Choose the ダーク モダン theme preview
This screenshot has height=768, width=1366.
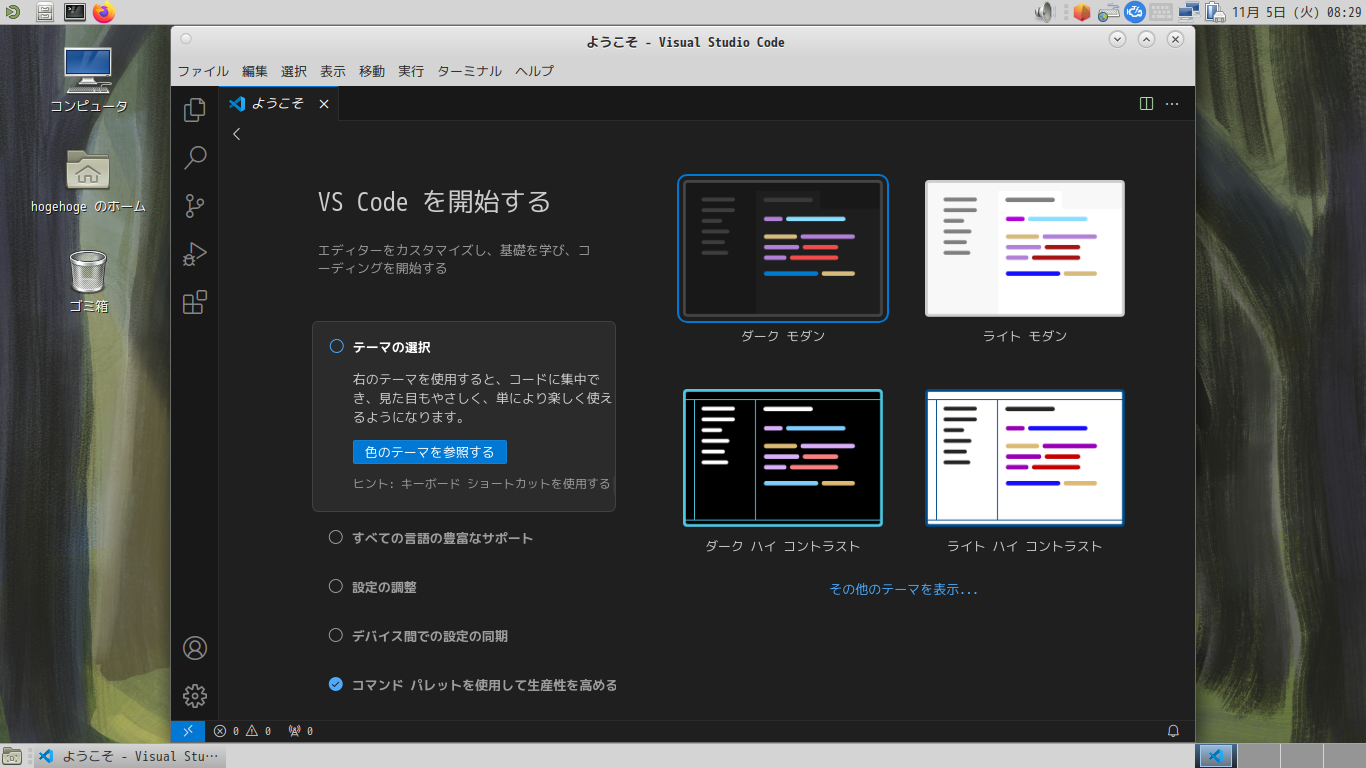783,249
